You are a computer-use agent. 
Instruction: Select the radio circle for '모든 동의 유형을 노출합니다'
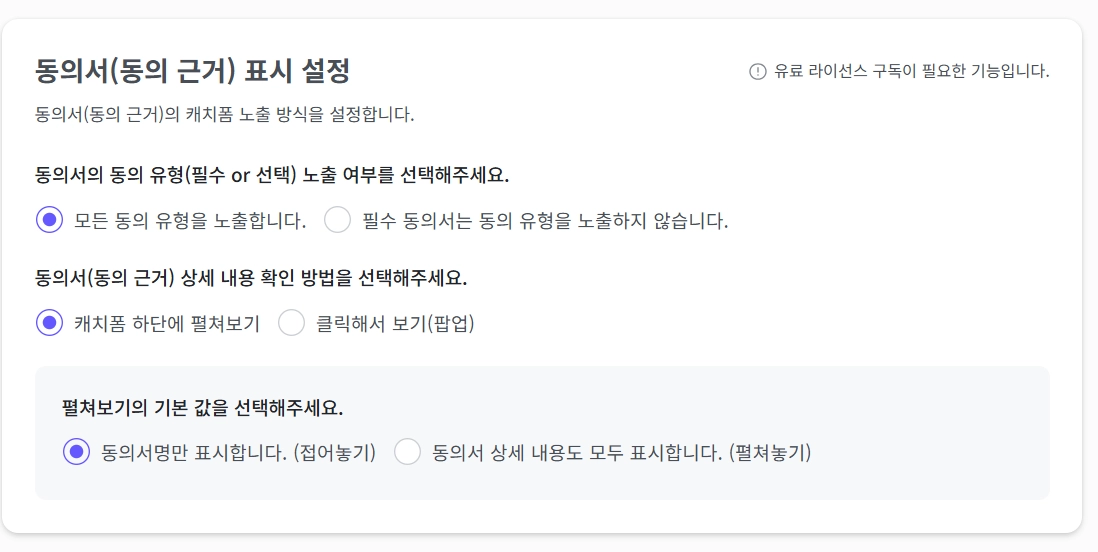(49, 220)
